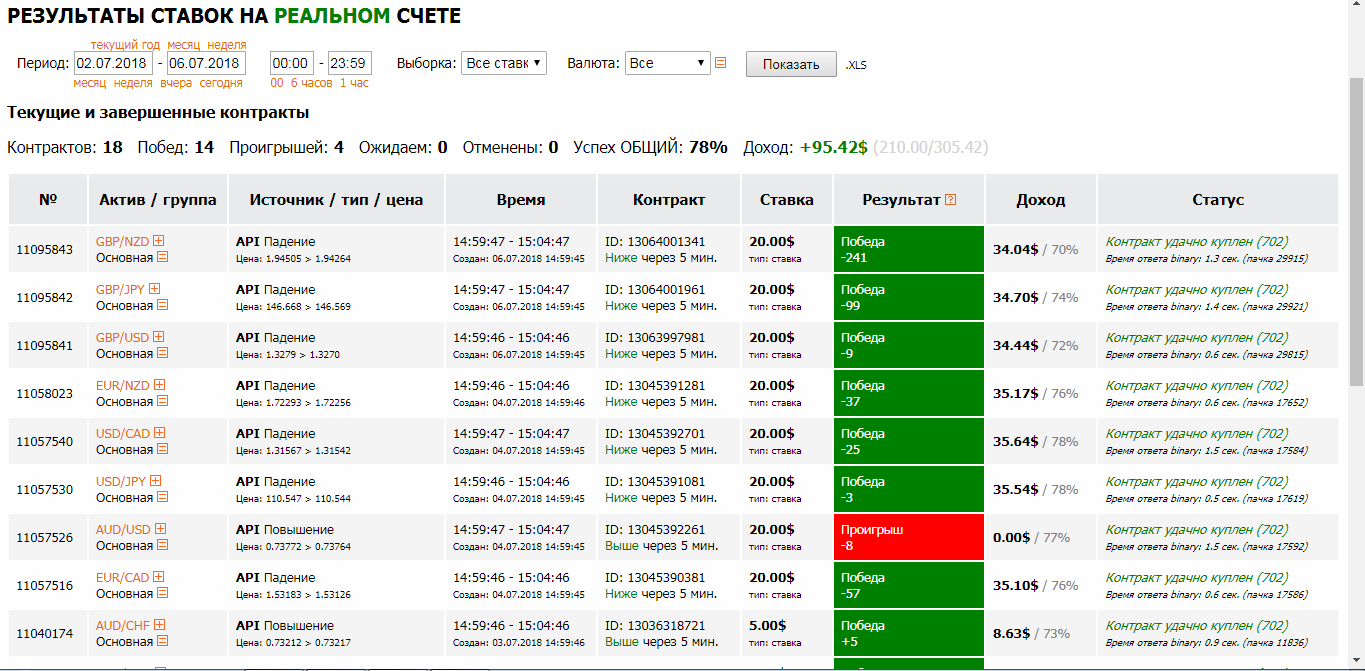Click the end date field 06.07.2018
The height and width of the screenshot is (671, 1365).
pos(206,63)
